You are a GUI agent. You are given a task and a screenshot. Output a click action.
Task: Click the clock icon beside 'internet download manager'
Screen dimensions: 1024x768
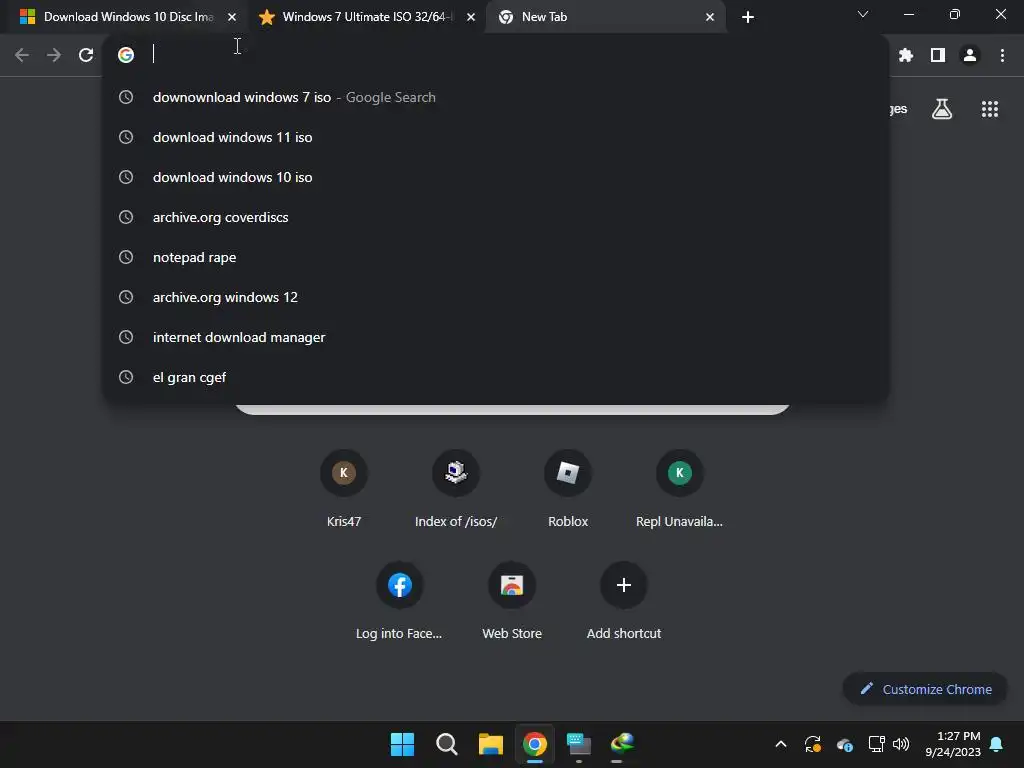click(x=126, y=337)
